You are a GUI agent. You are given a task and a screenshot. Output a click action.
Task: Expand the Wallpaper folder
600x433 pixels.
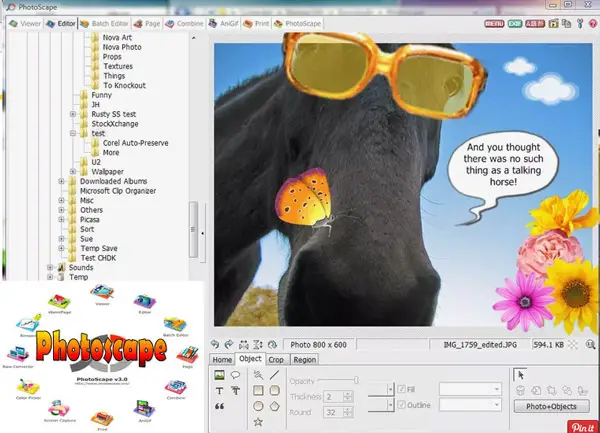73,171
